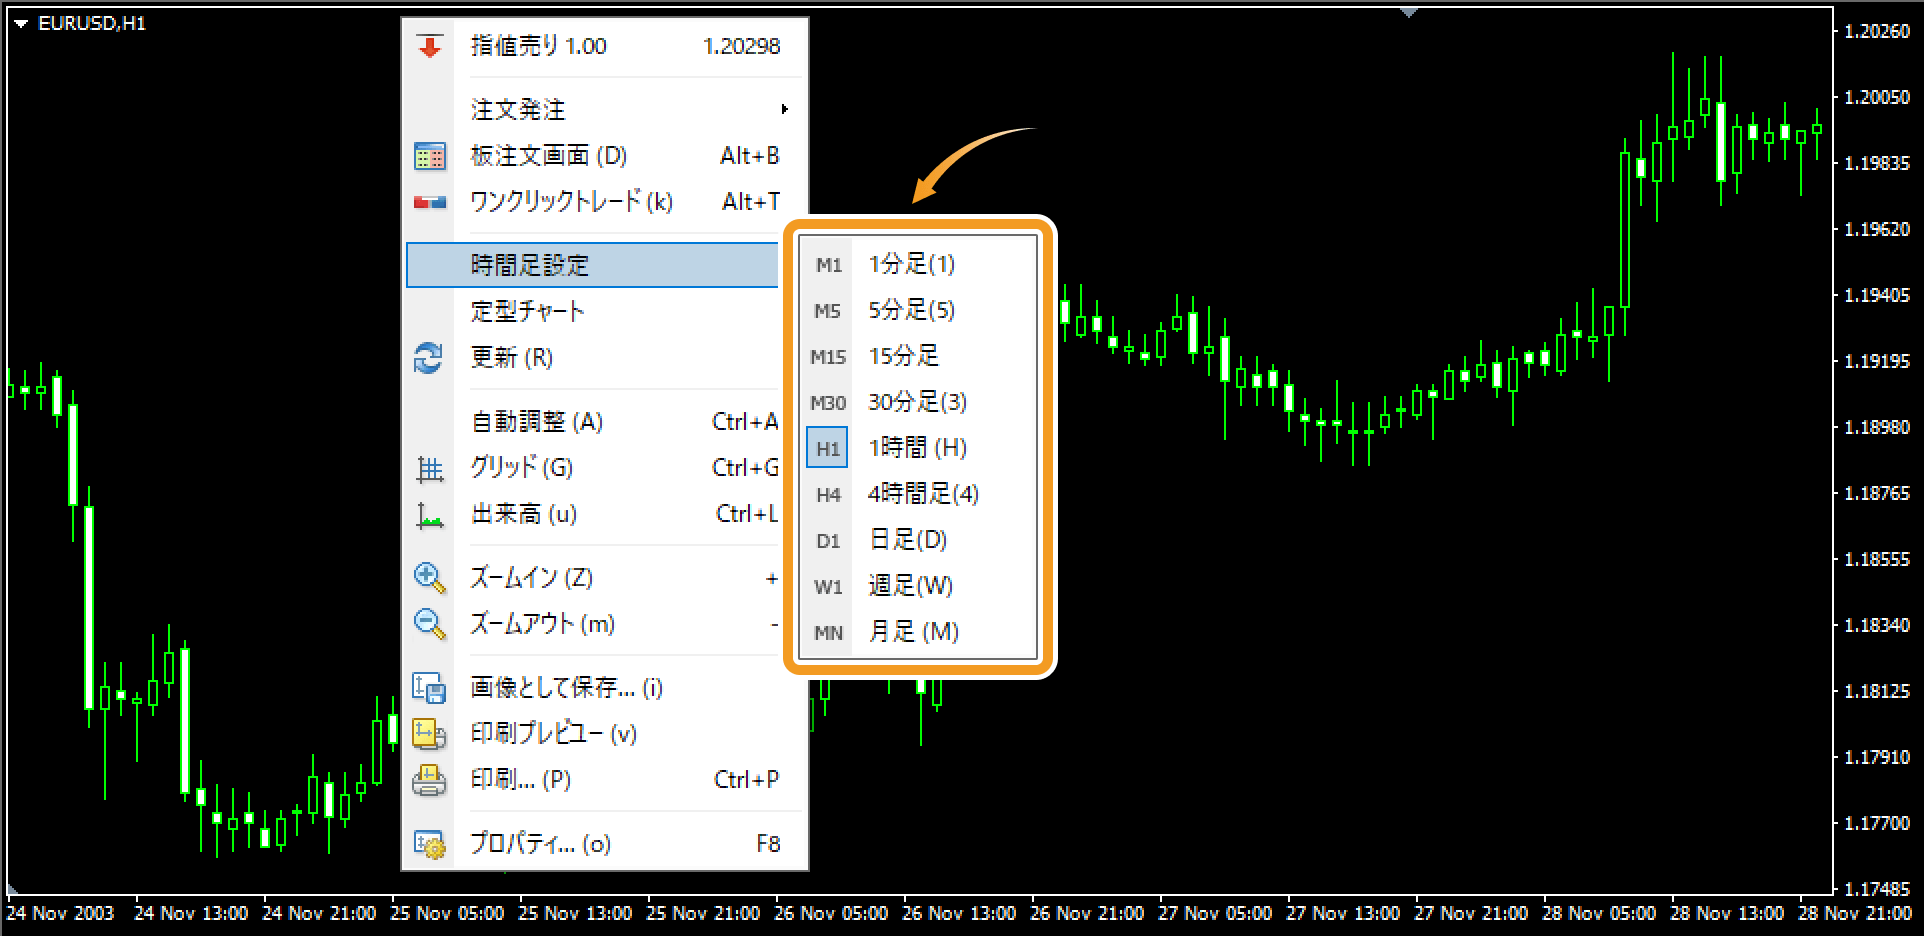Choose 印刷... (P) menu entry
This screenshot has height=936, width=1924.
(605, 780)
